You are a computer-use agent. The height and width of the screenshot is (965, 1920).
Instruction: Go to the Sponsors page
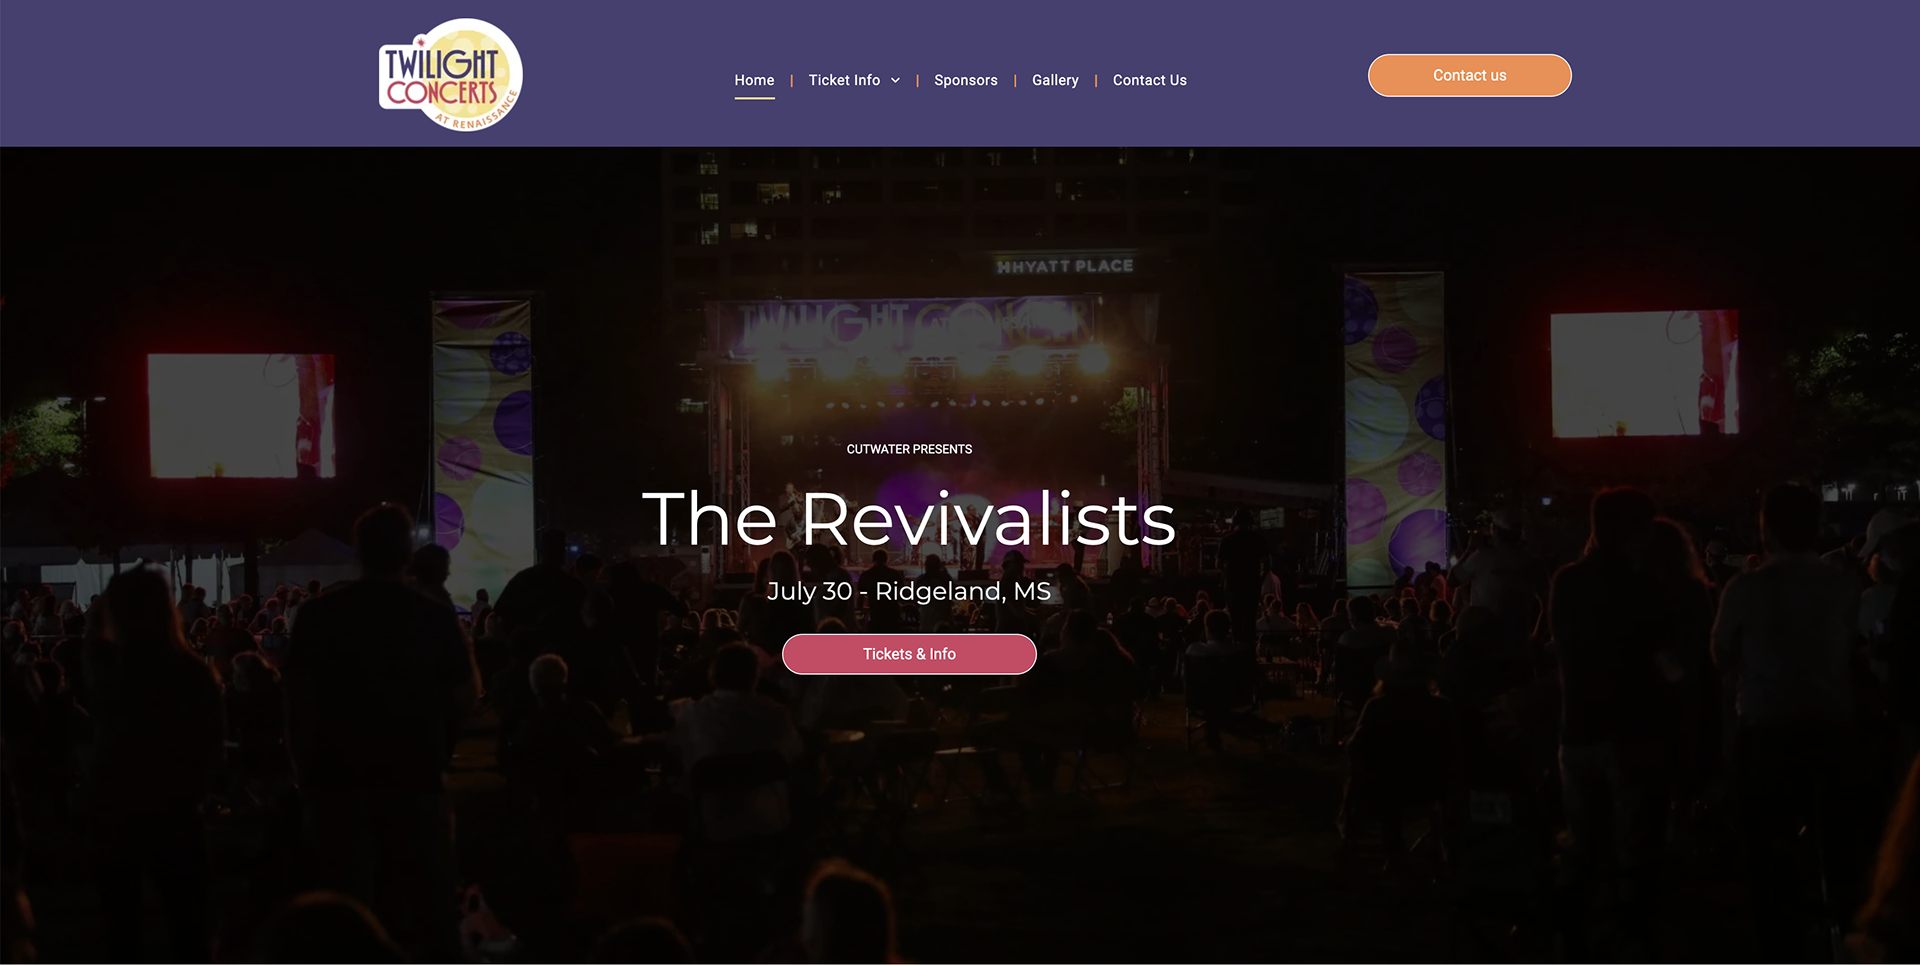pyautogui.click(x=965, y=80)
